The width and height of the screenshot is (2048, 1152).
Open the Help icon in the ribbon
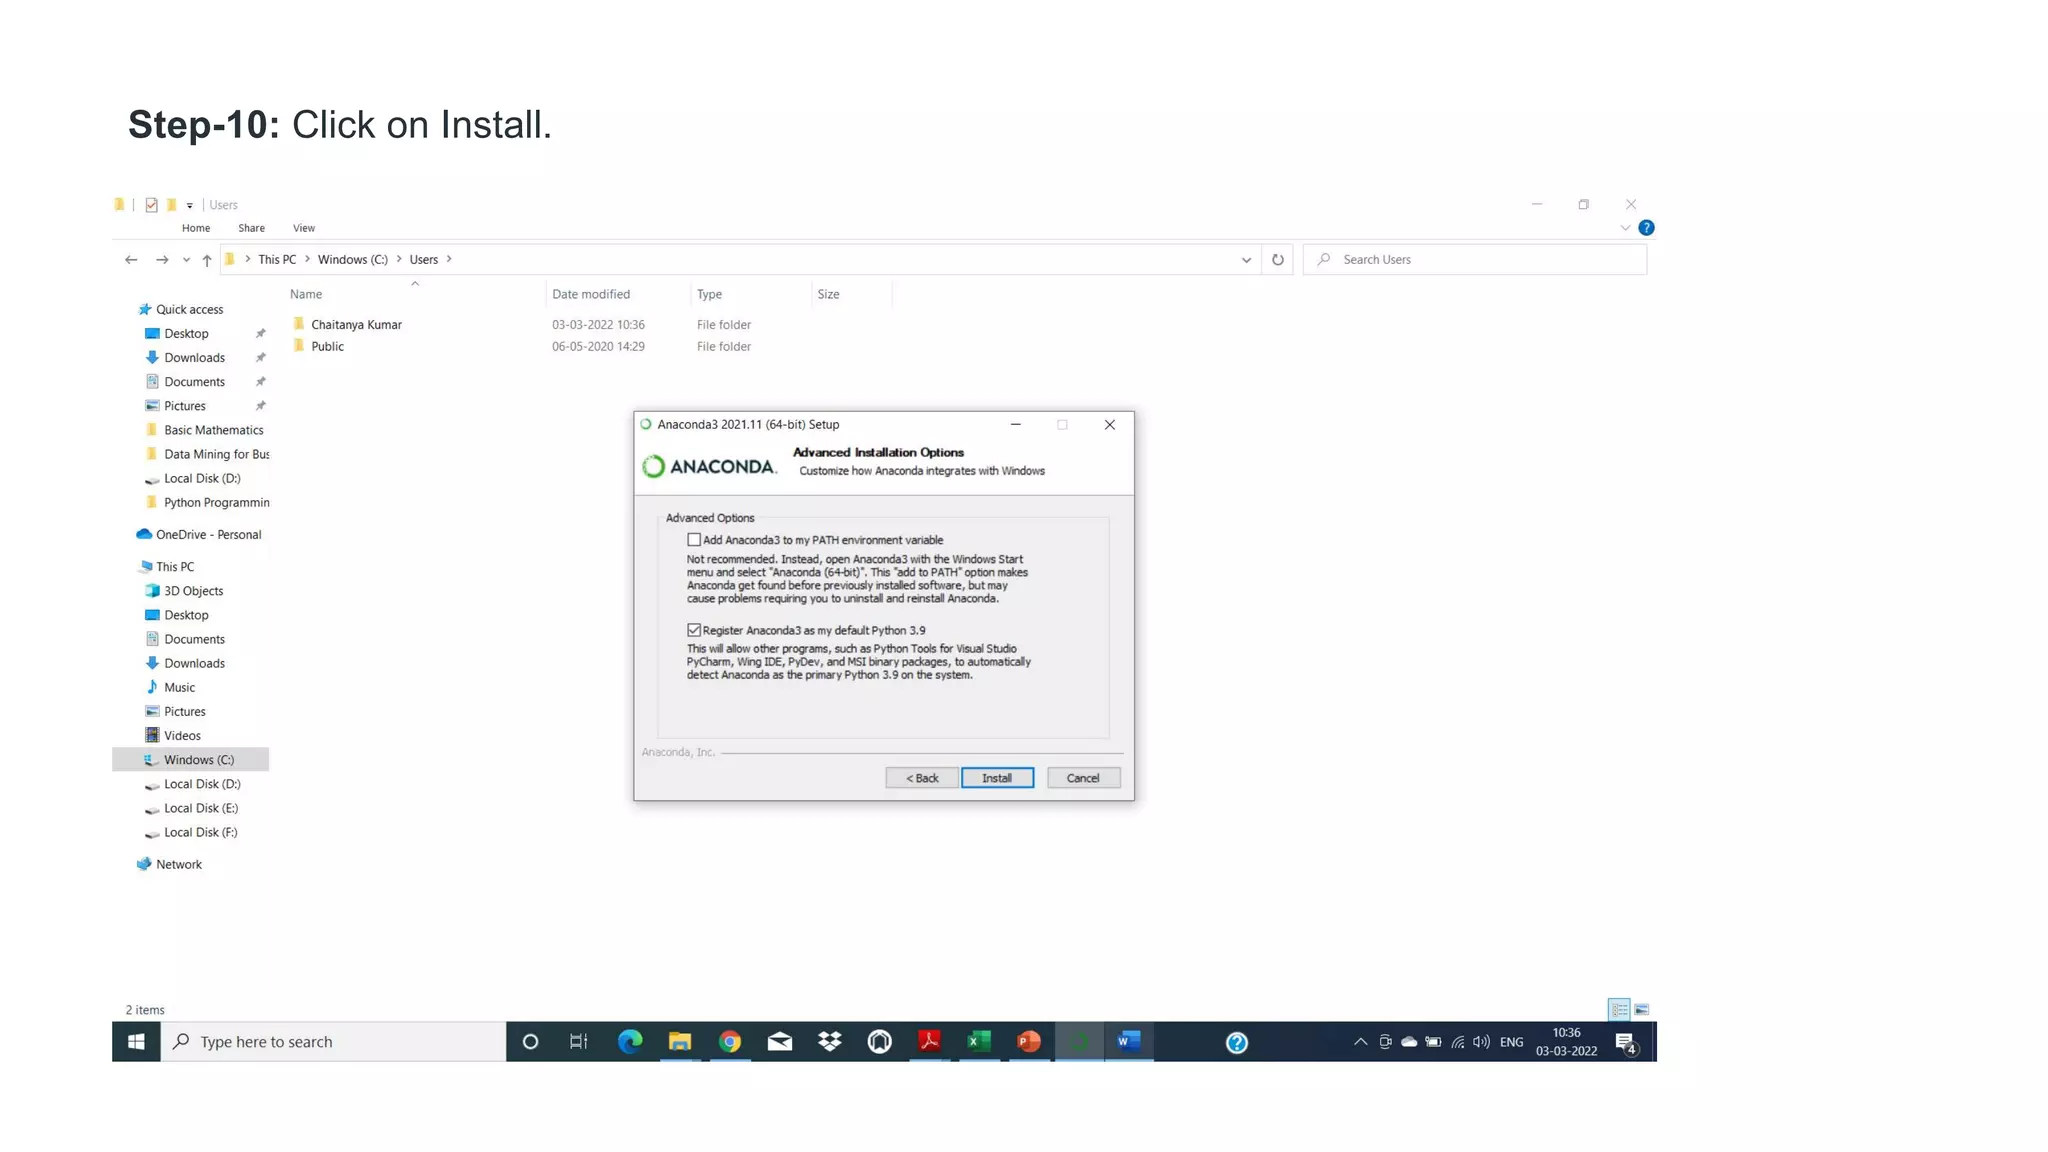(1646, 228)
